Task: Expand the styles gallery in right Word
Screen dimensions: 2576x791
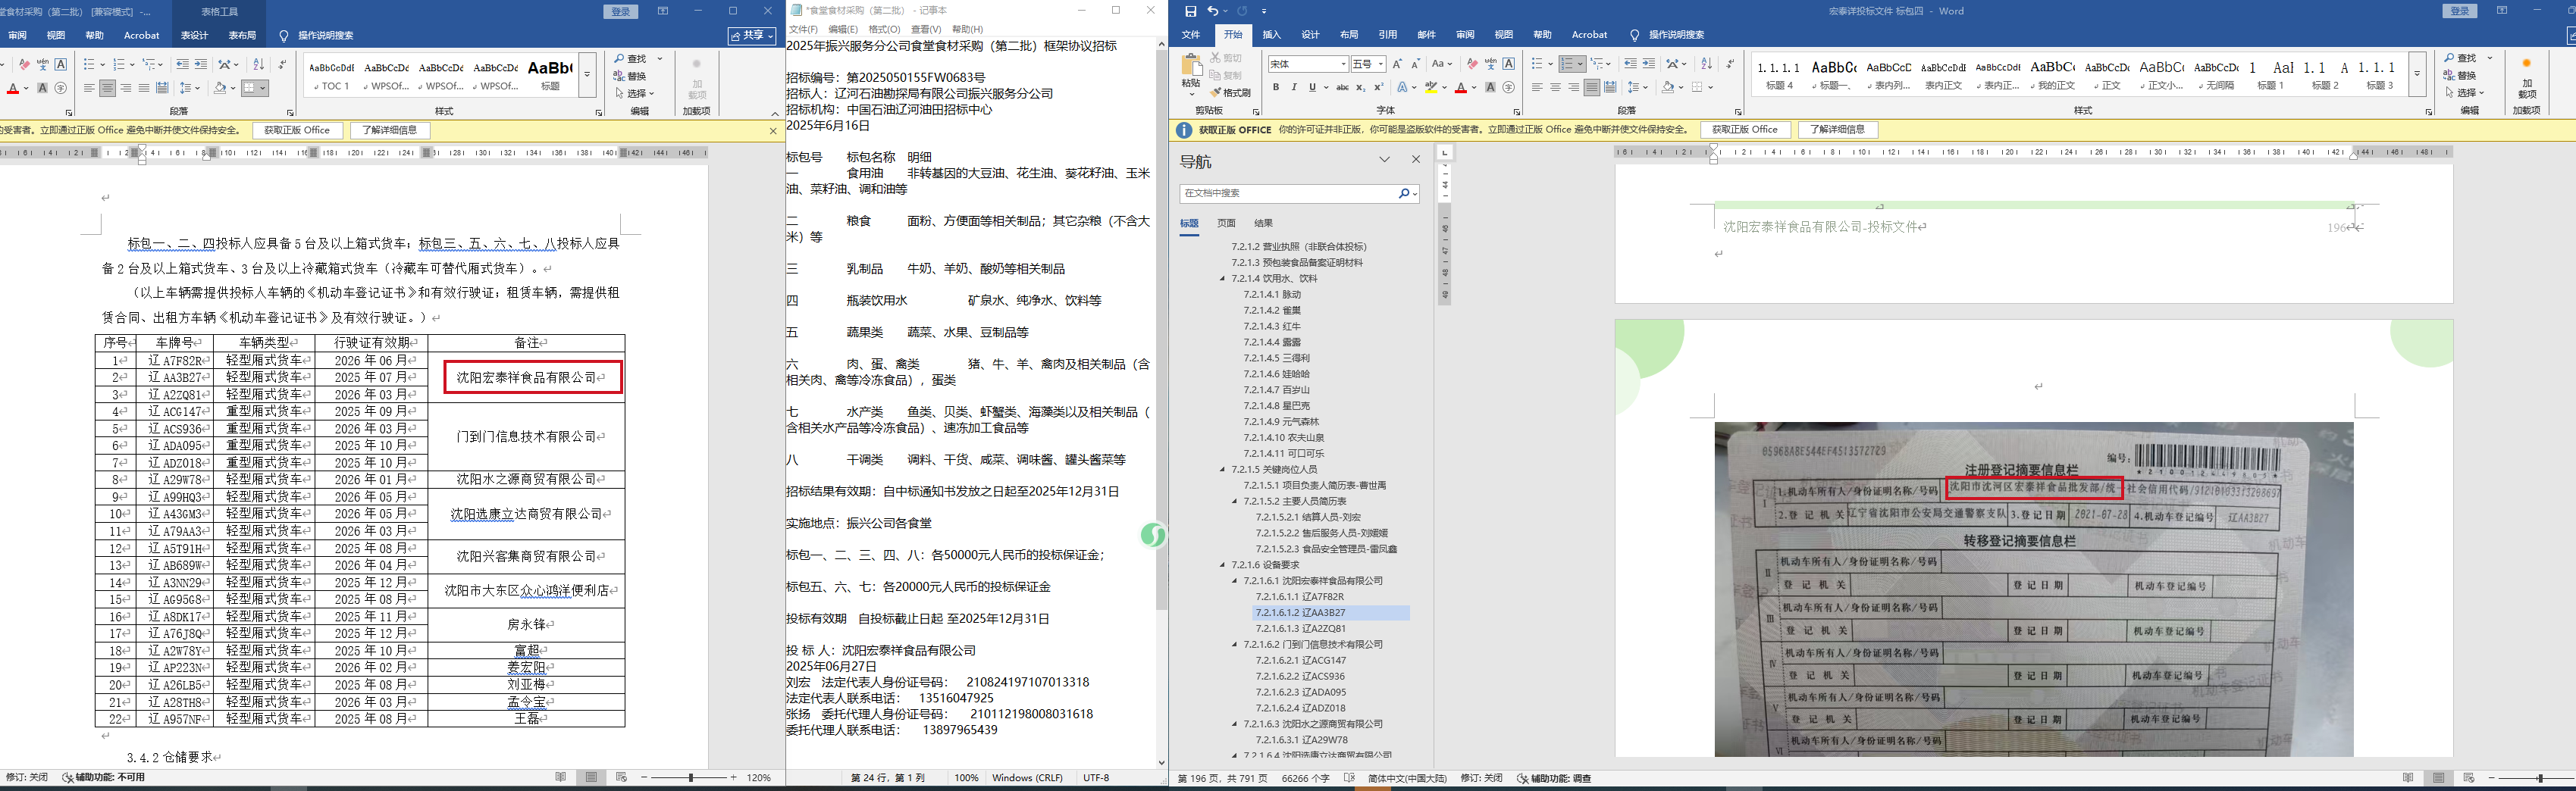Action: (2417, 74)
